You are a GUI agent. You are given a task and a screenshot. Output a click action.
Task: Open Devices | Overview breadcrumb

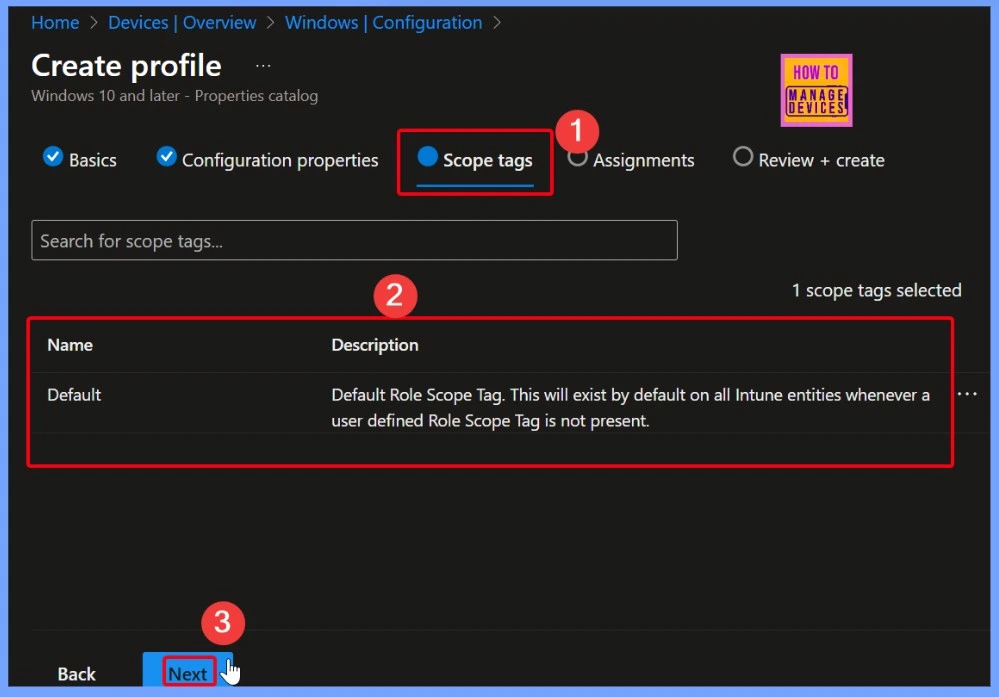pos(182,23)
